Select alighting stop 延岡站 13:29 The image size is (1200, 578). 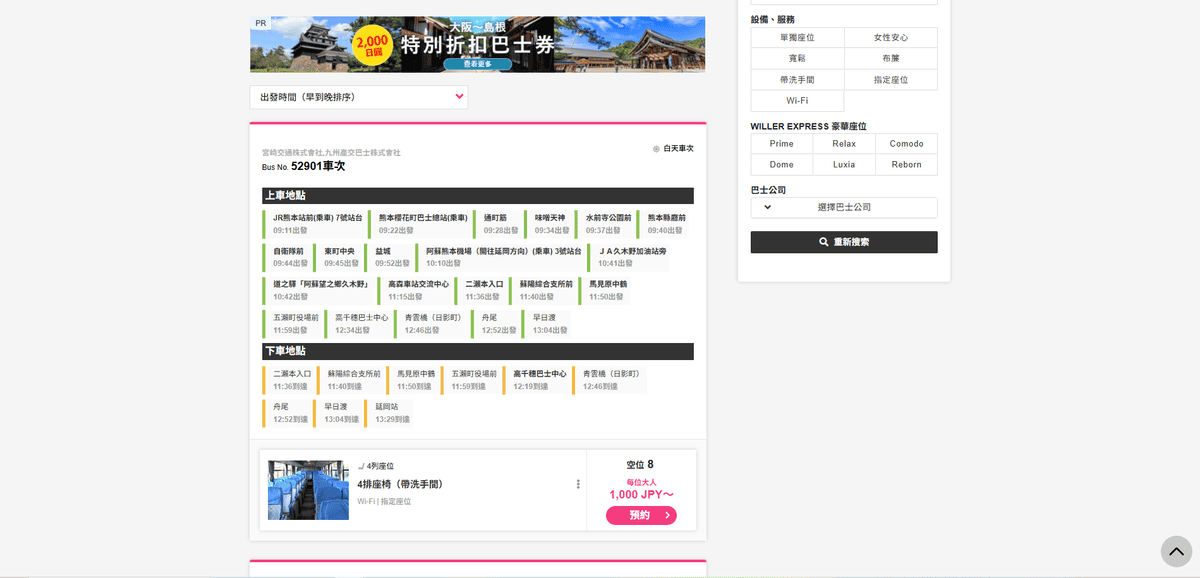390,412
